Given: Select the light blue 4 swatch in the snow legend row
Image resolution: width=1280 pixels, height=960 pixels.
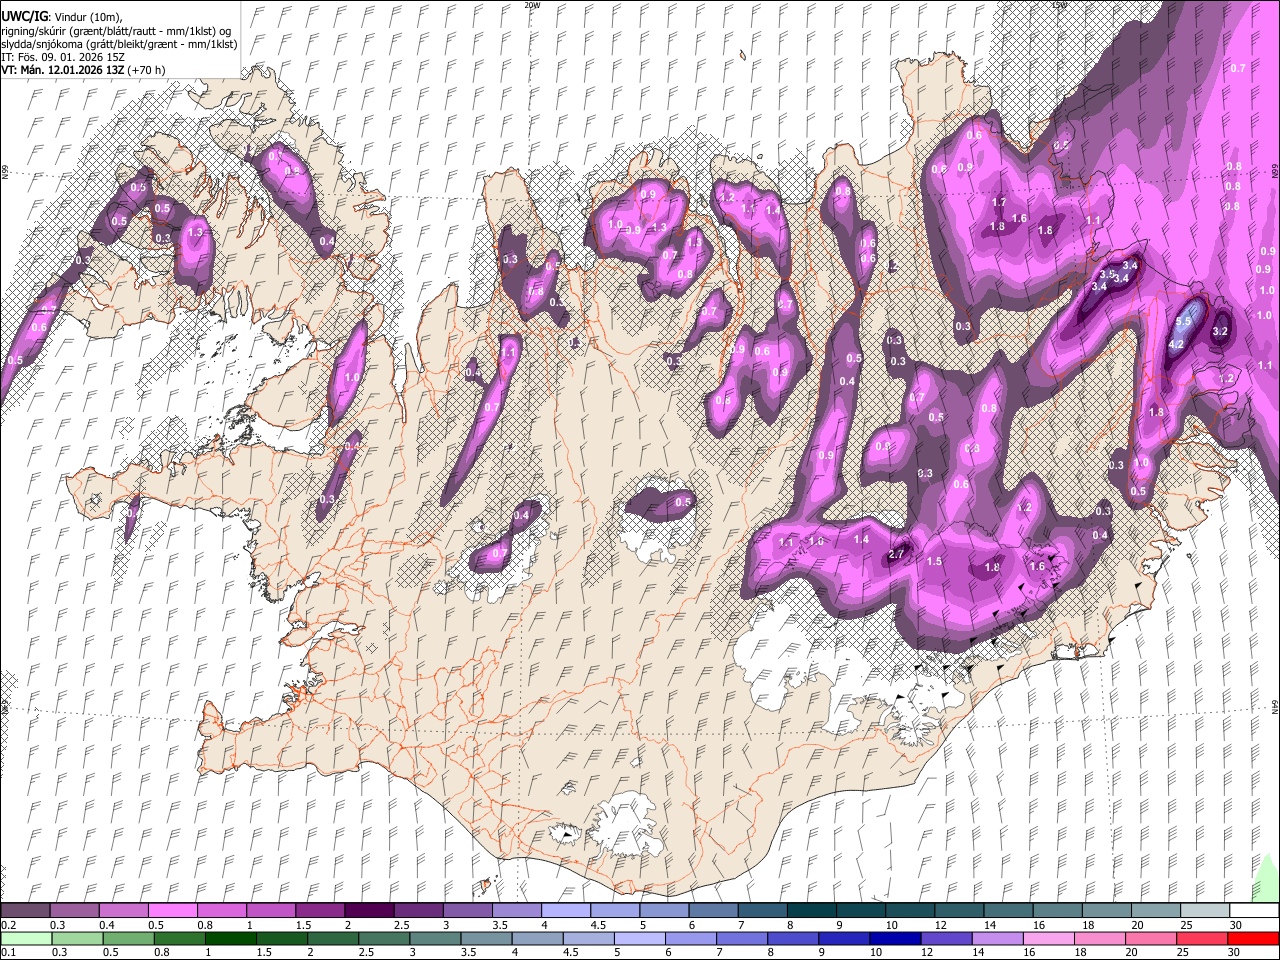Looking at the screenshot, I should pos(565,911).
